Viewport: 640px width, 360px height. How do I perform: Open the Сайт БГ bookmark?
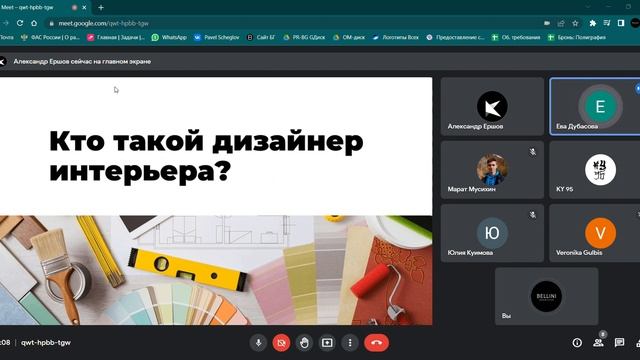click(x=260, y=37)
